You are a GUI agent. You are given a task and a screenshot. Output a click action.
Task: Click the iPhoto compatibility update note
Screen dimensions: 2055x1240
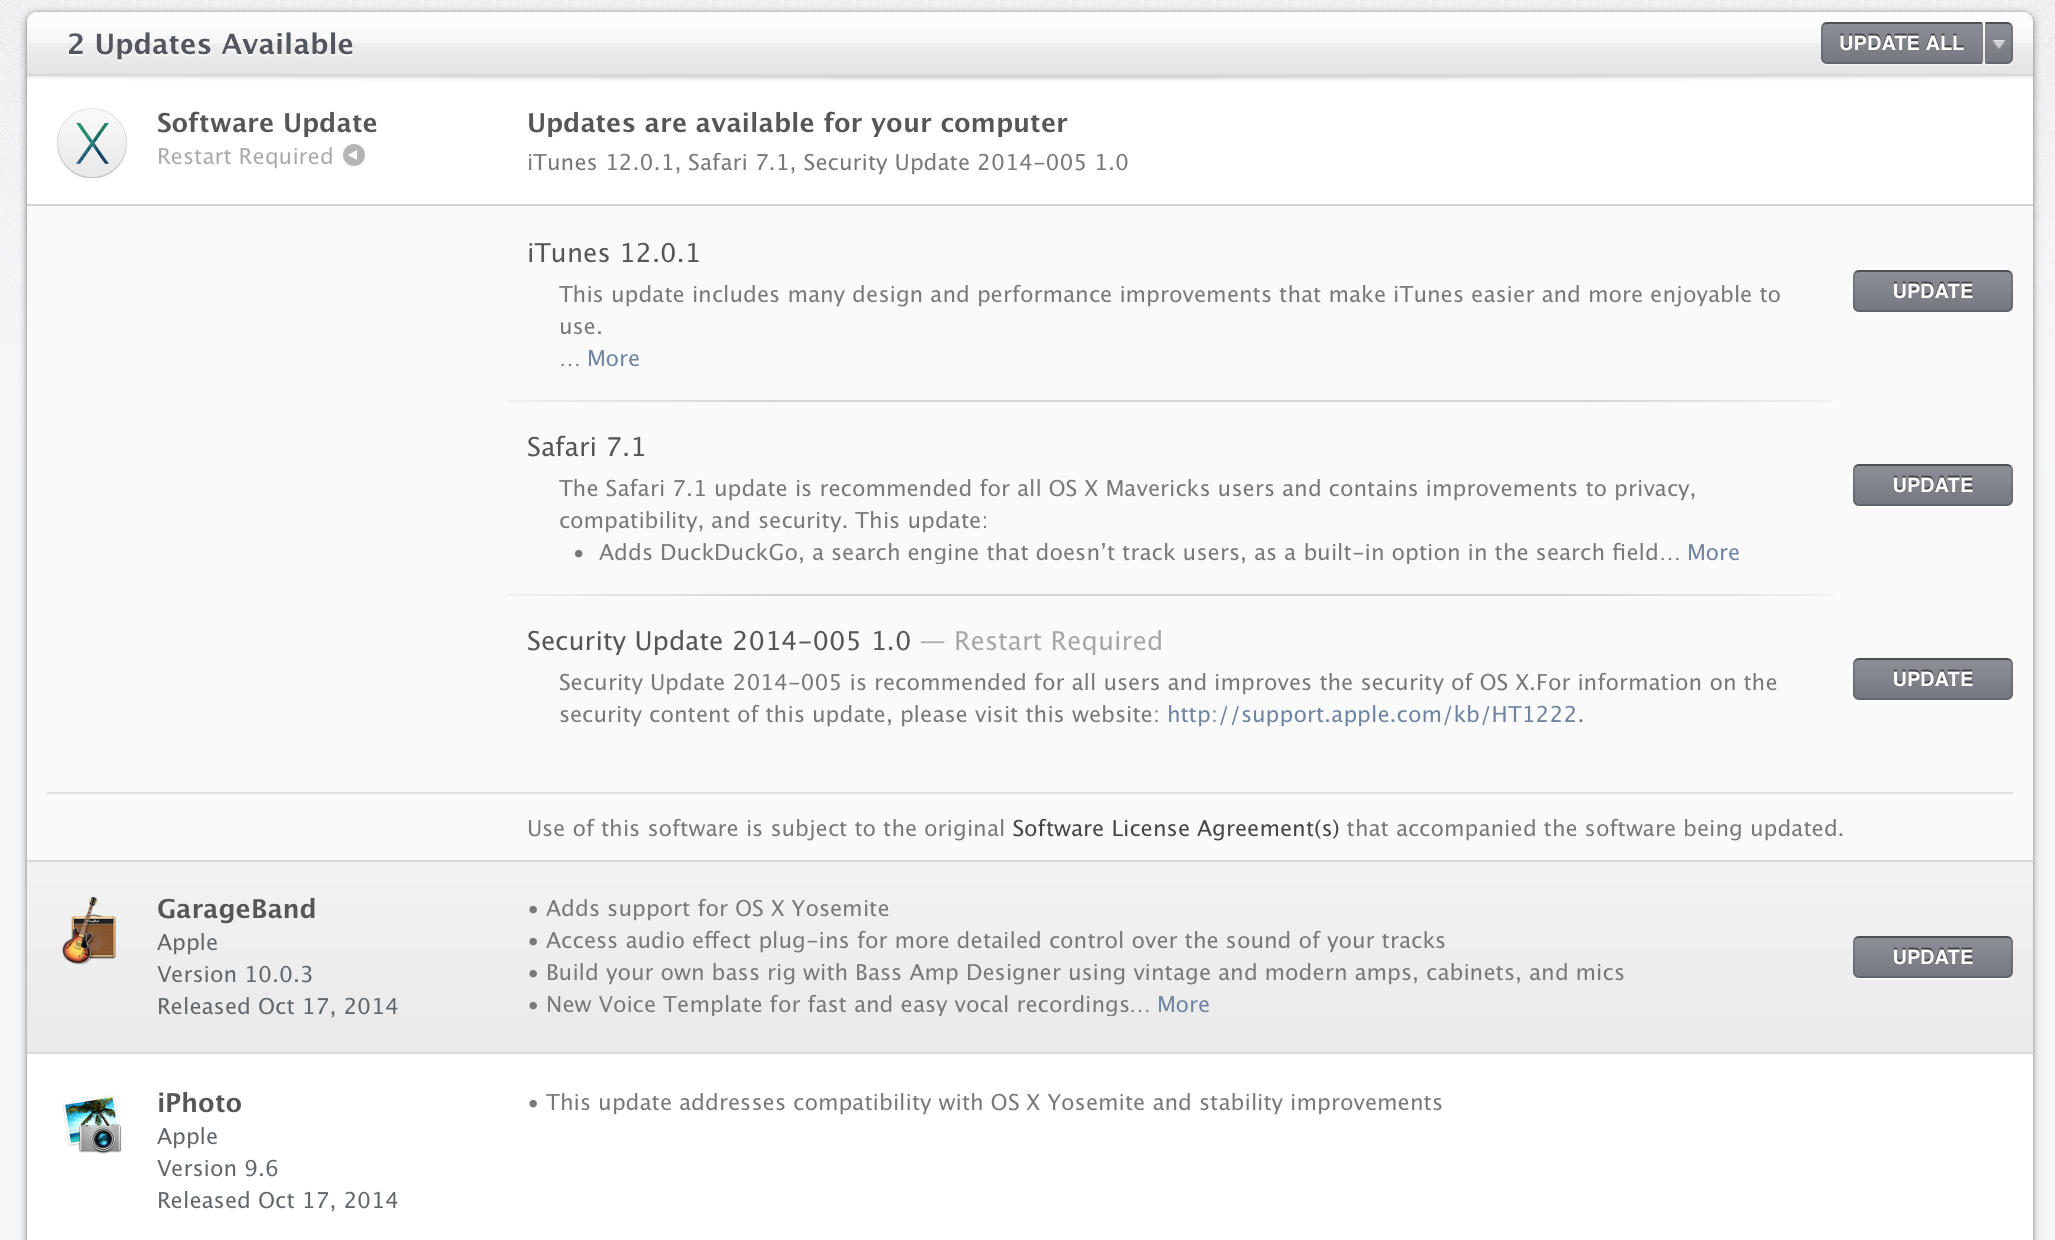click(x=985, y=1102)
